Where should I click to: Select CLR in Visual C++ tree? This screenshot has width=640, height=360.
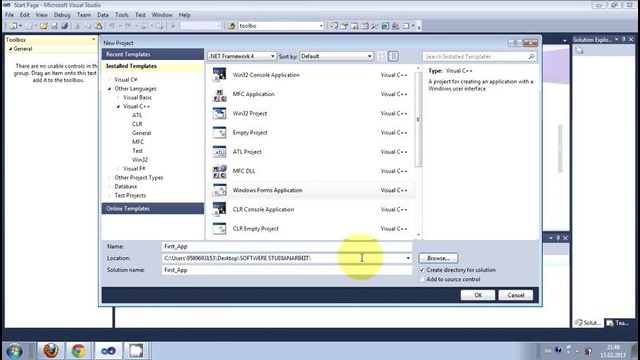point(137,124)
